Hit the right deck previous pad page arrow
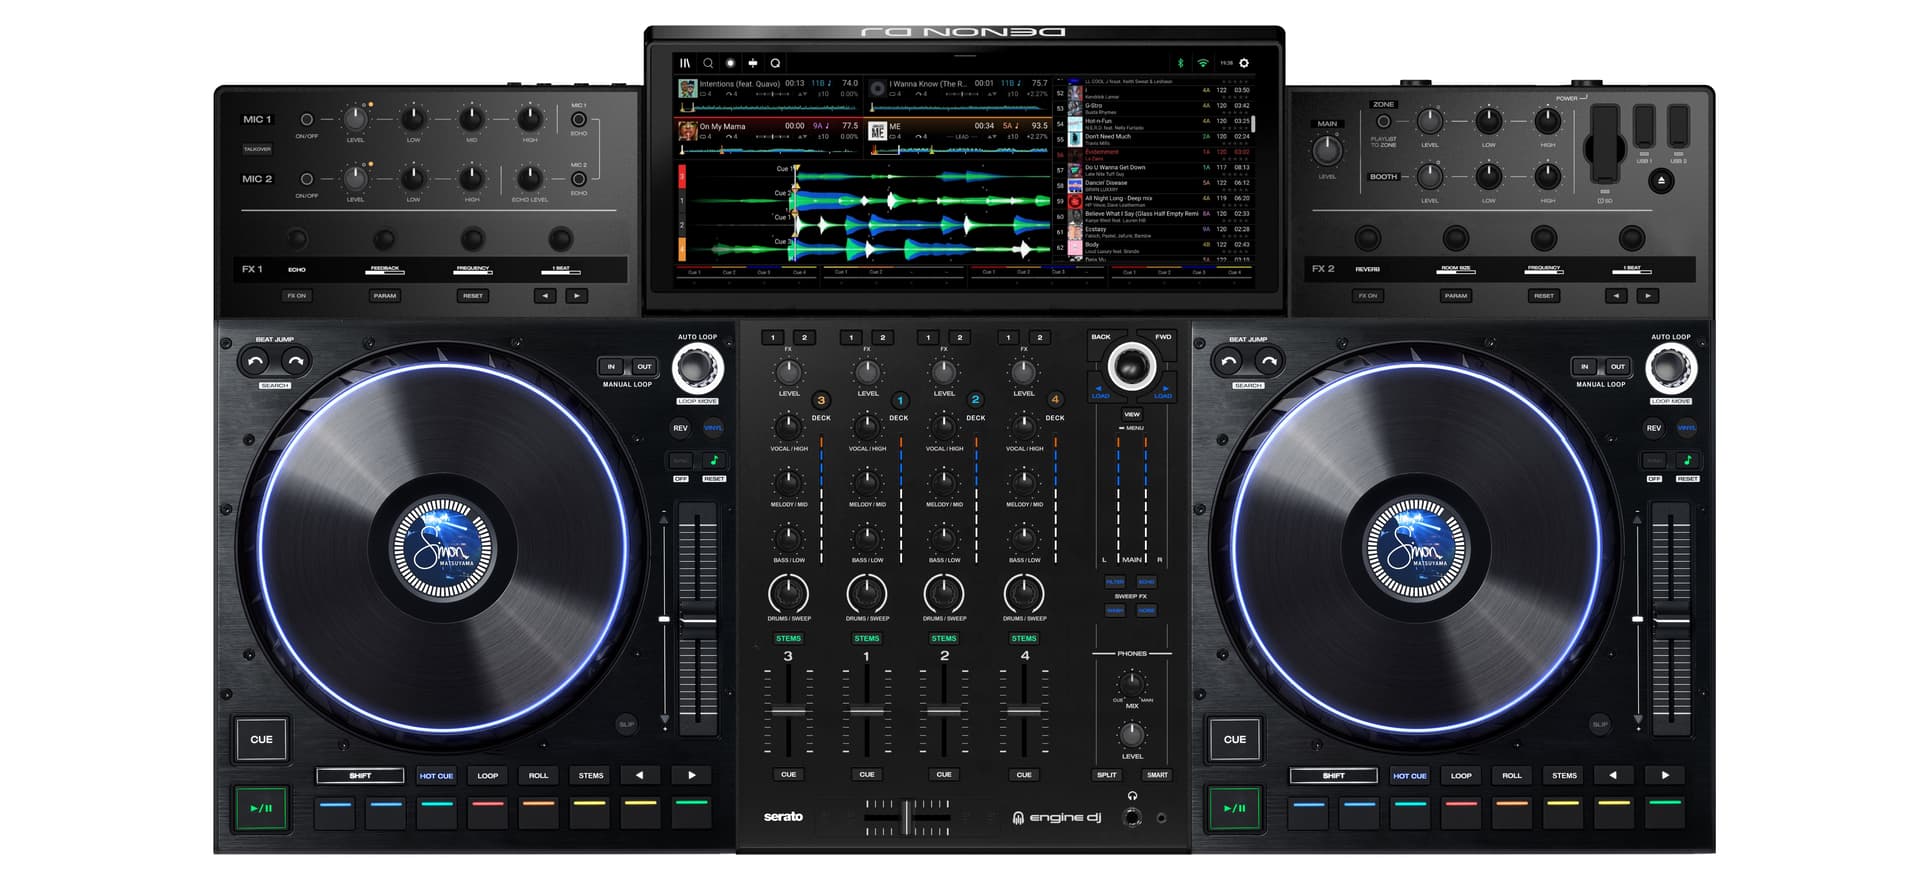1920x884 pixels. coord(1613,775)
